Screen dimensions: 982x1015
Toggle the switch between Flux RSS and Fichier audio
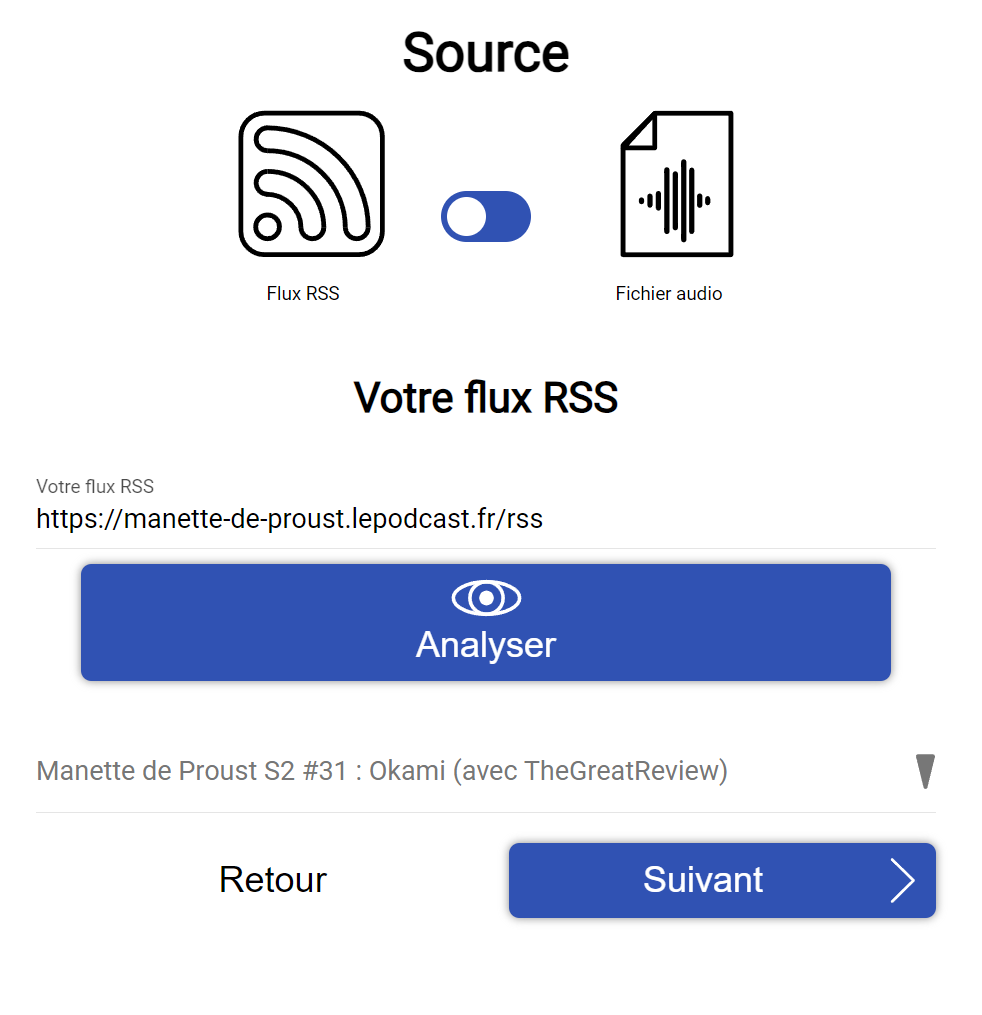[x=485, y=216]
